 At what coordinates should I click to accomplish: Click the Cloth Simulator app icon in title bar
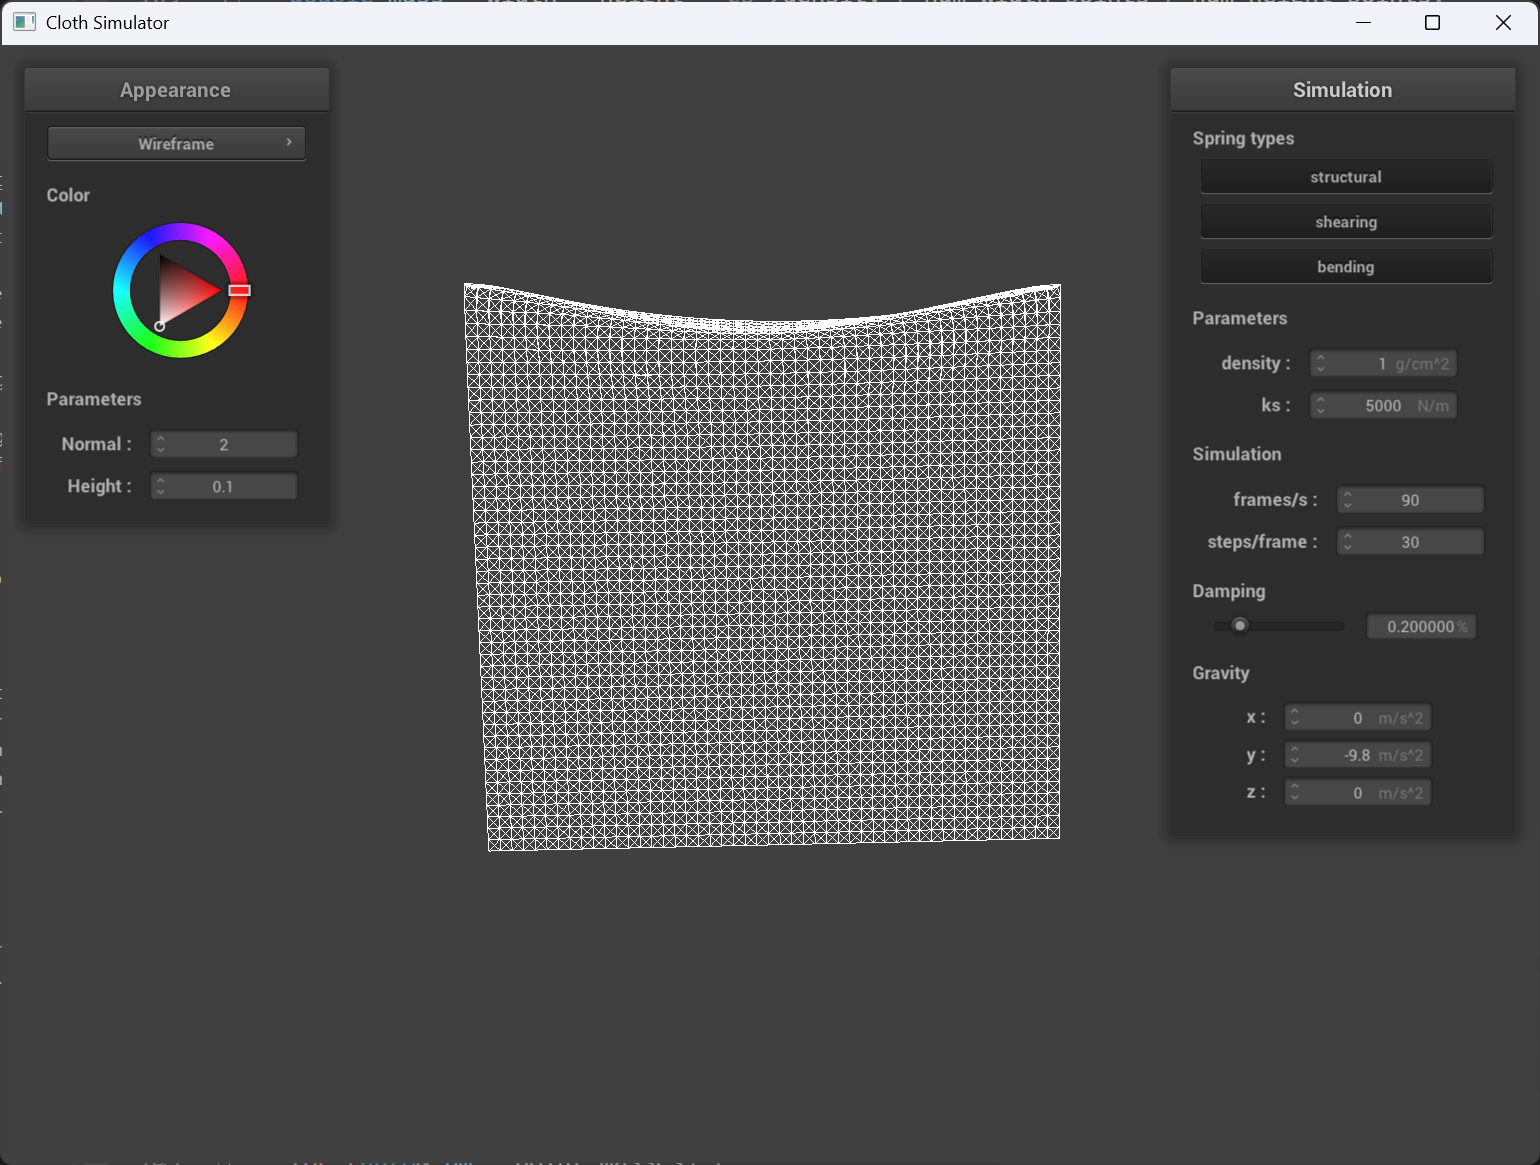click(25, 22)
